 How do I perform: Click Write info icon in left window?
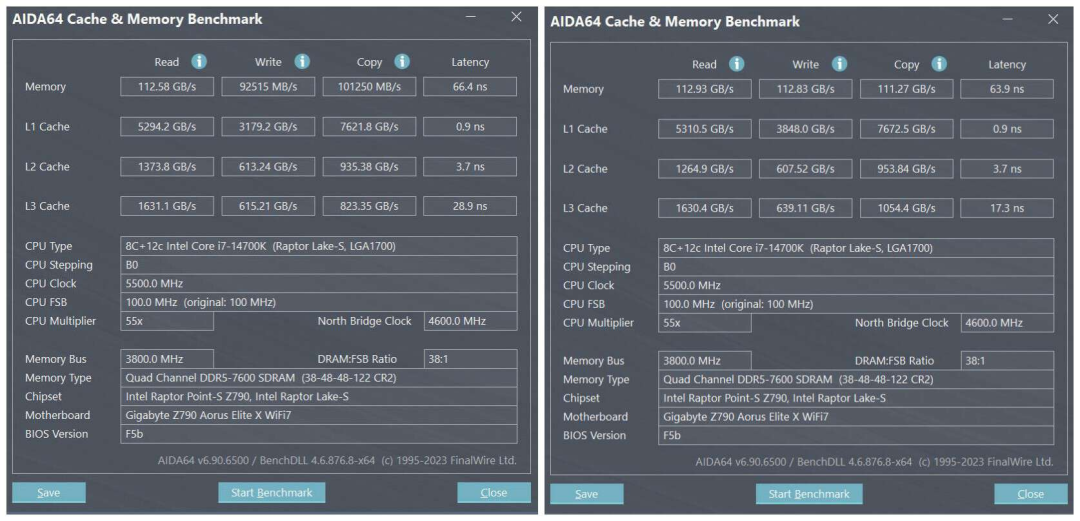302,61
